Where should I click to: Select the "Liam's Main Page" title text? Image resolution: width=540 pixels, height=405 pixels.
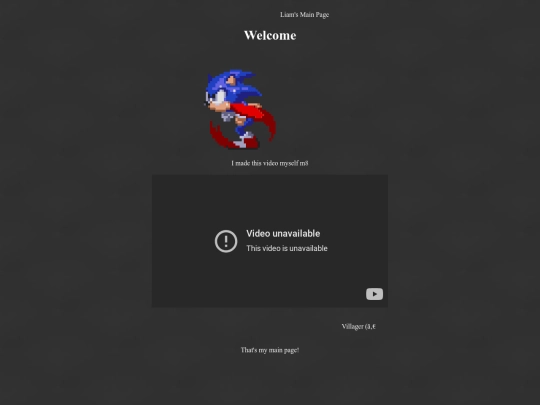(x=304, y=14)
